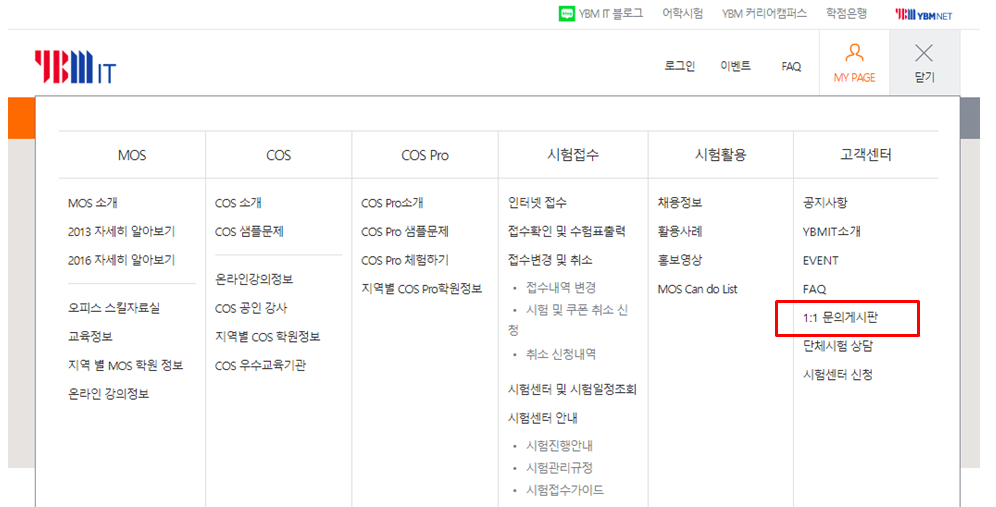Open YBM 커리어캠퍼스 link

[x=764, y=13]
